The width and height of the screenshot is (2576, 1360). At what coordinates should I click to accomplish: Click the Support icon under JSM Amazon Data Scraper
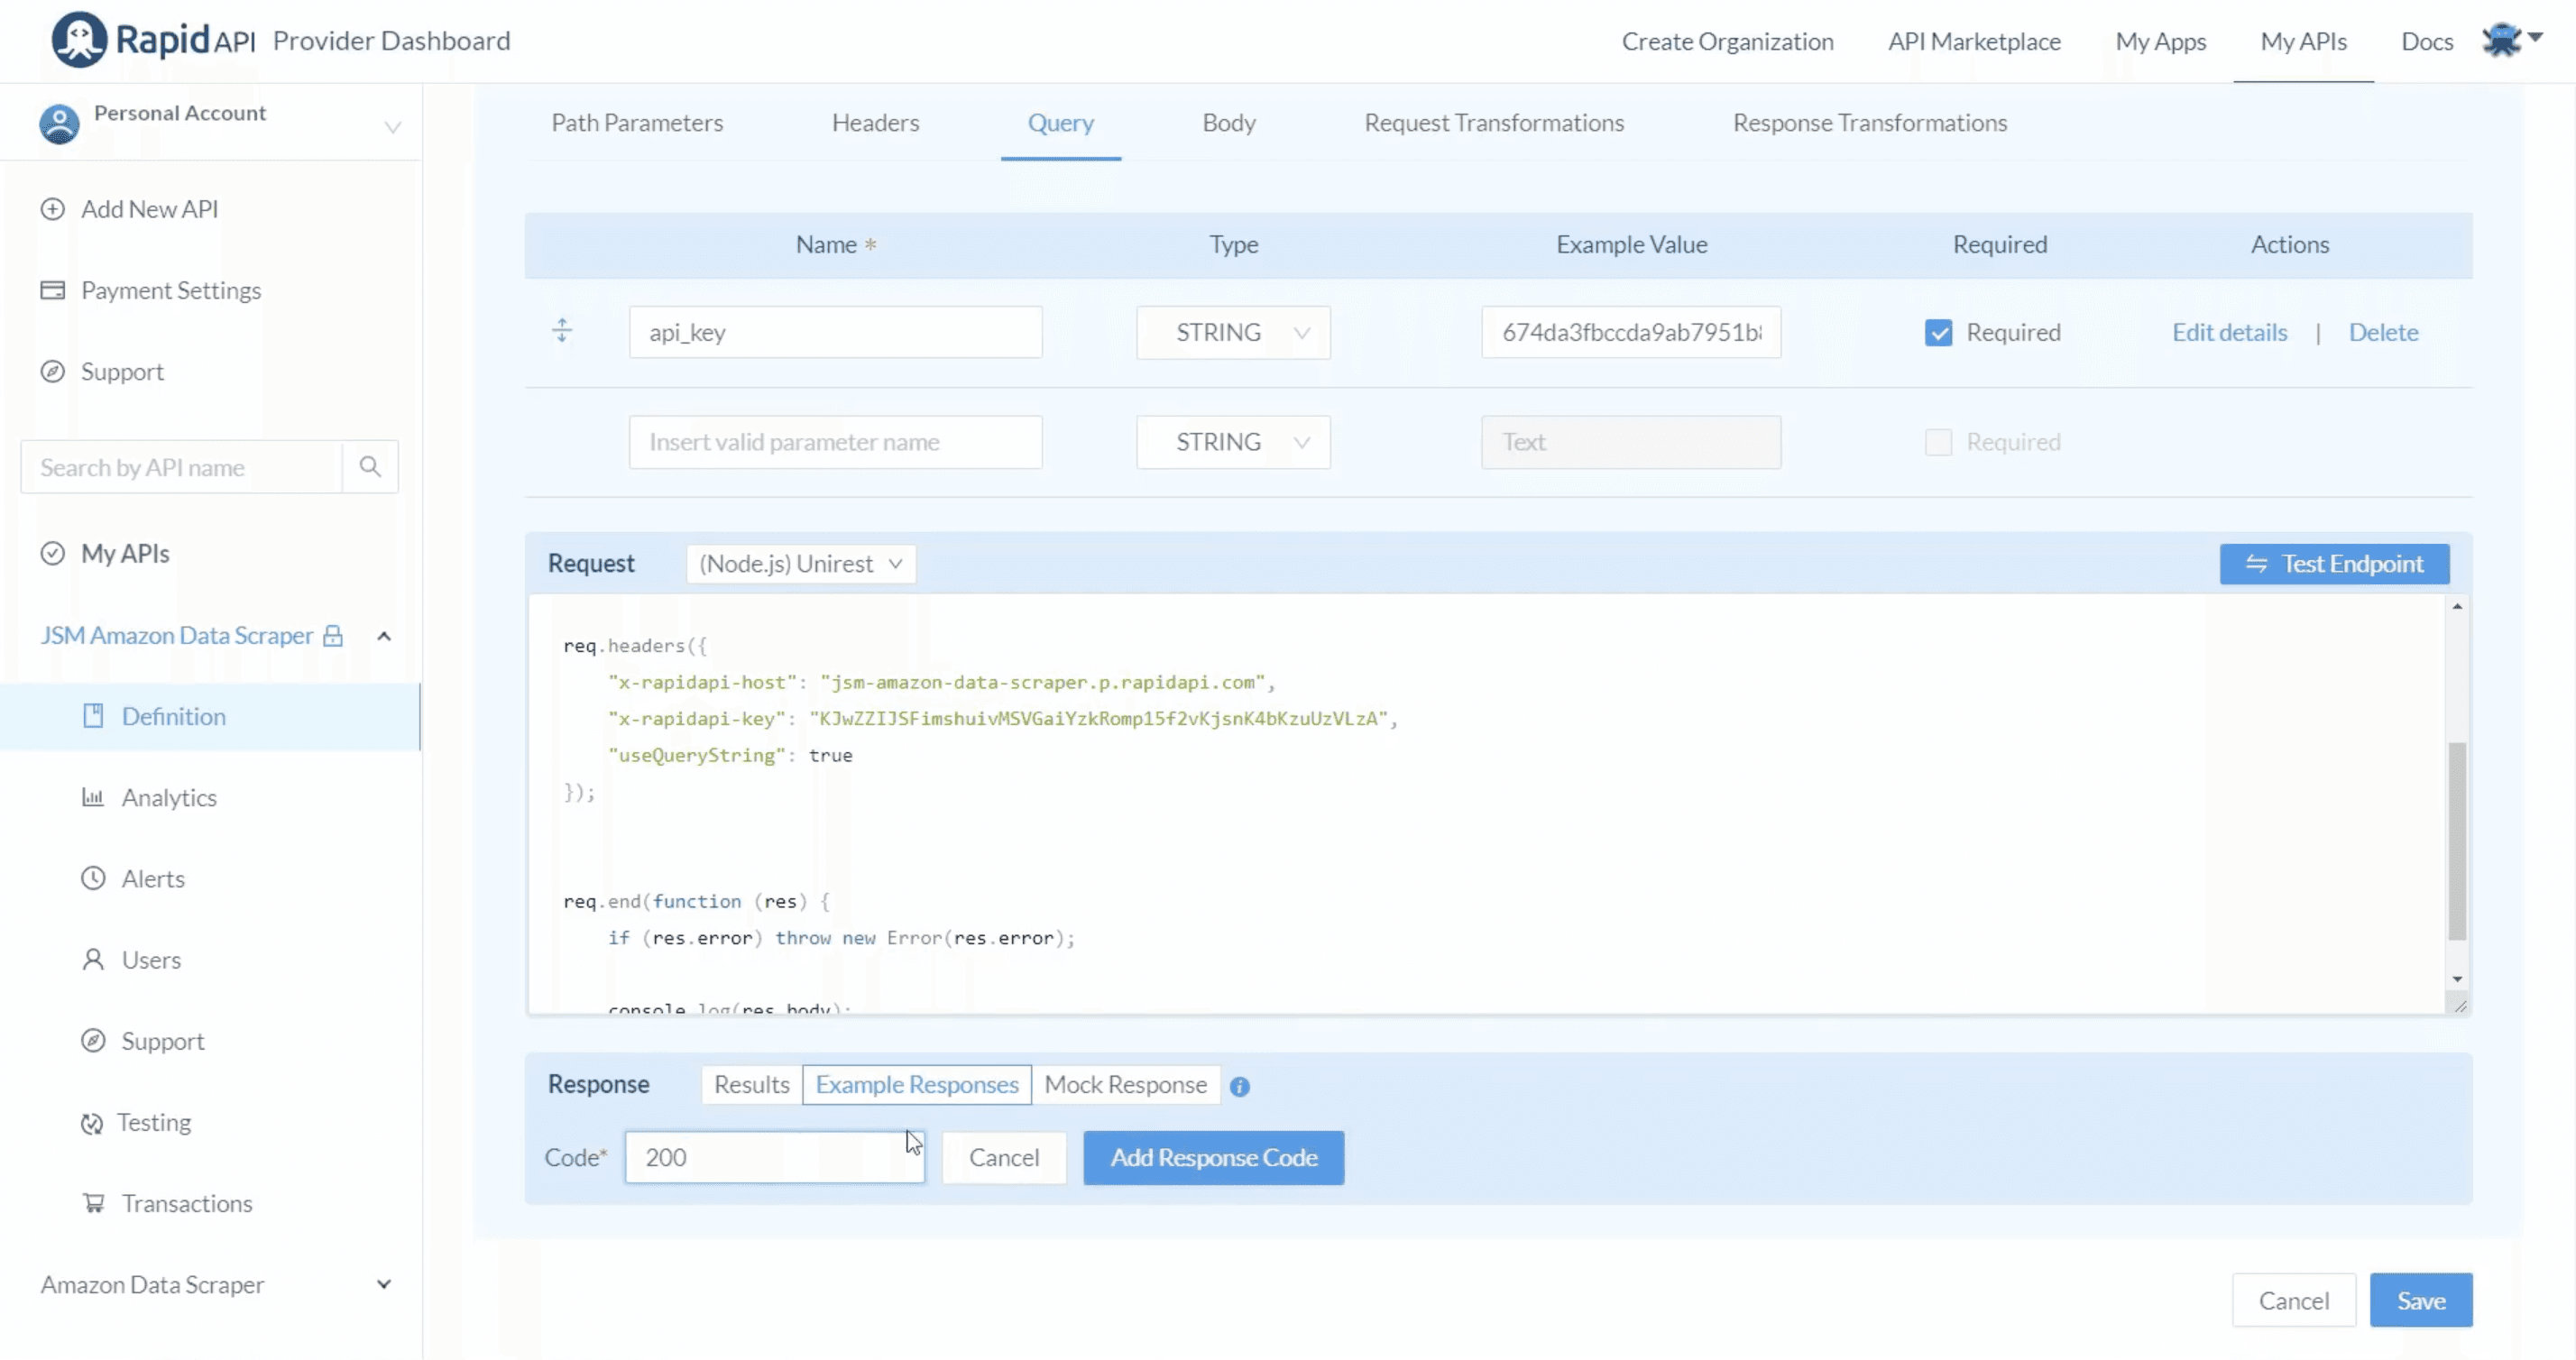coord(93,1041)
